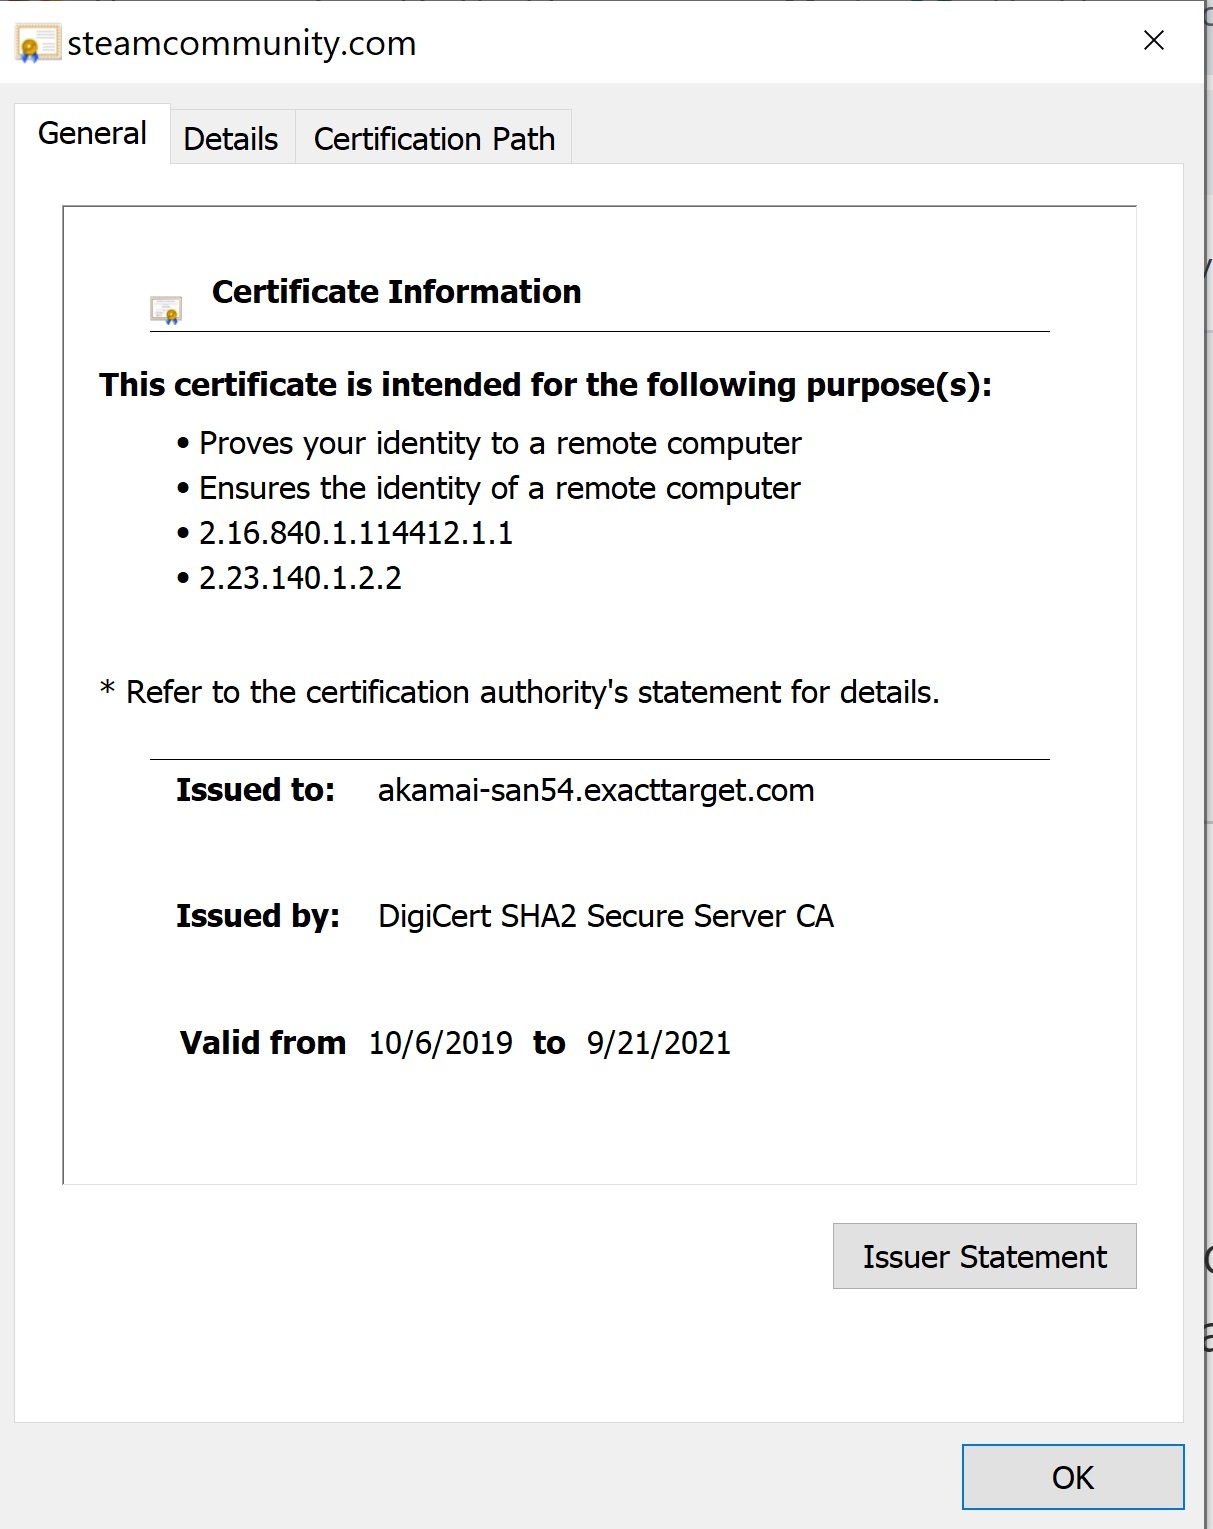This screenshot has width=1213, height=1529.
Task: Click the valid-from date 10/6/2019
Action: pyautogui.click(x=441, y=1043)
